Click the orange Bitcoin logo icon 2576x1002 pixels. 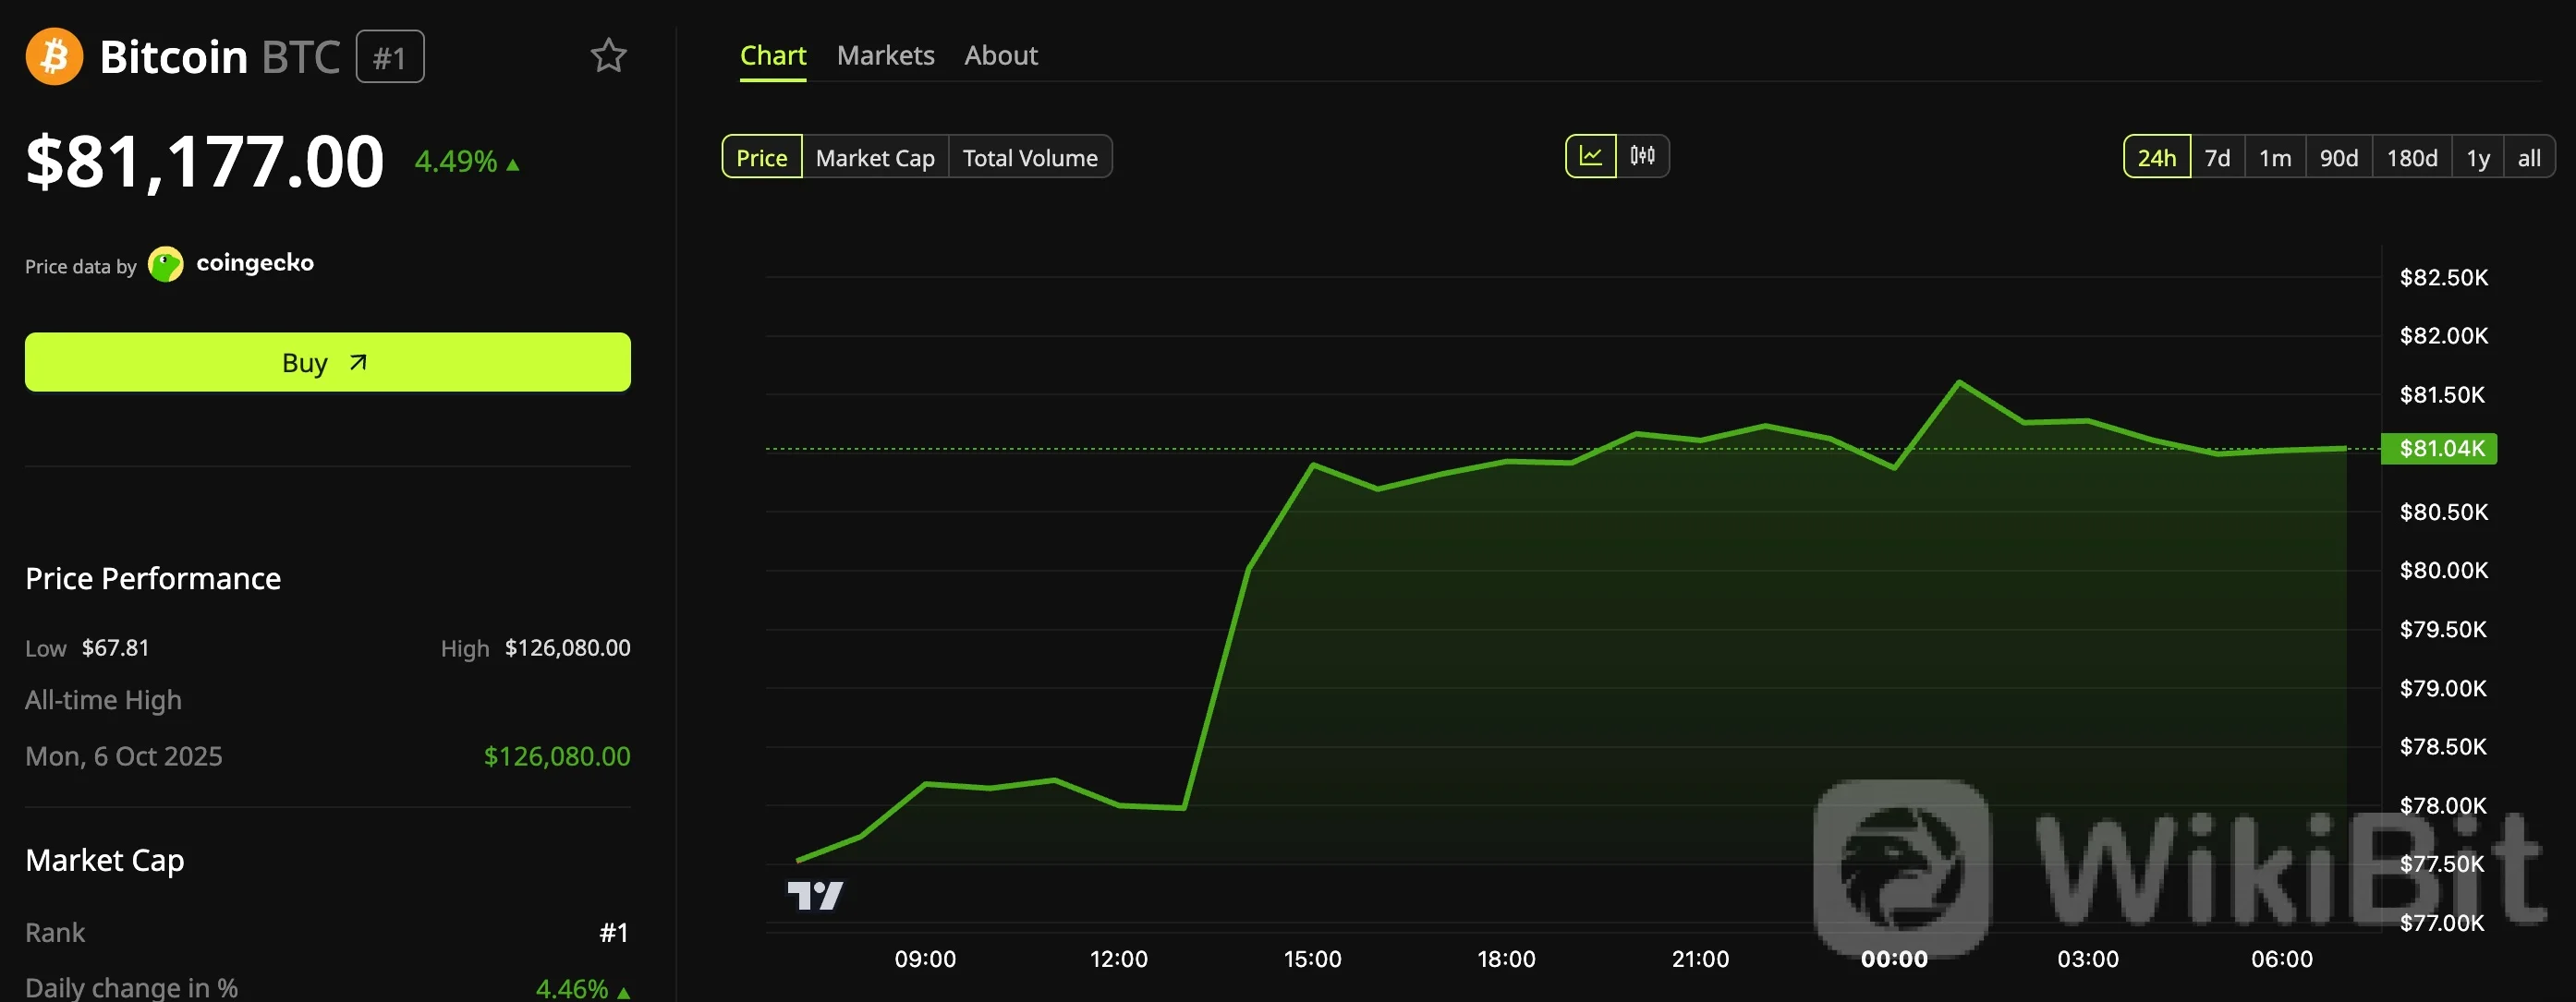click(x=54, y=56)
